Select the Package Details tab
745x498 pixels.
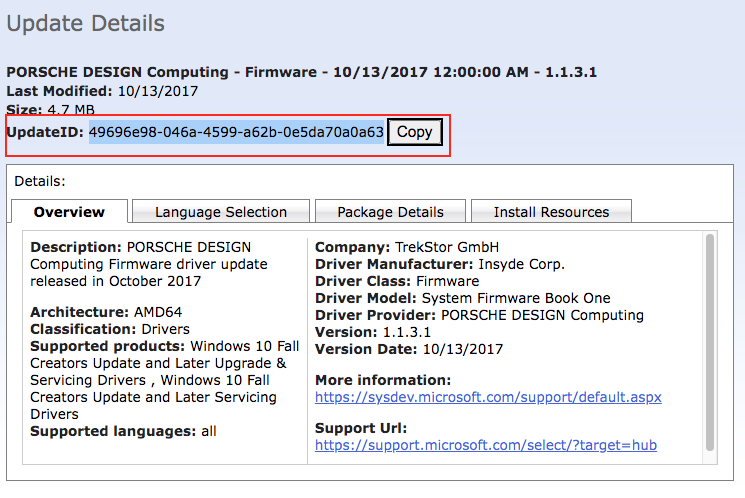tap(390, 212)
